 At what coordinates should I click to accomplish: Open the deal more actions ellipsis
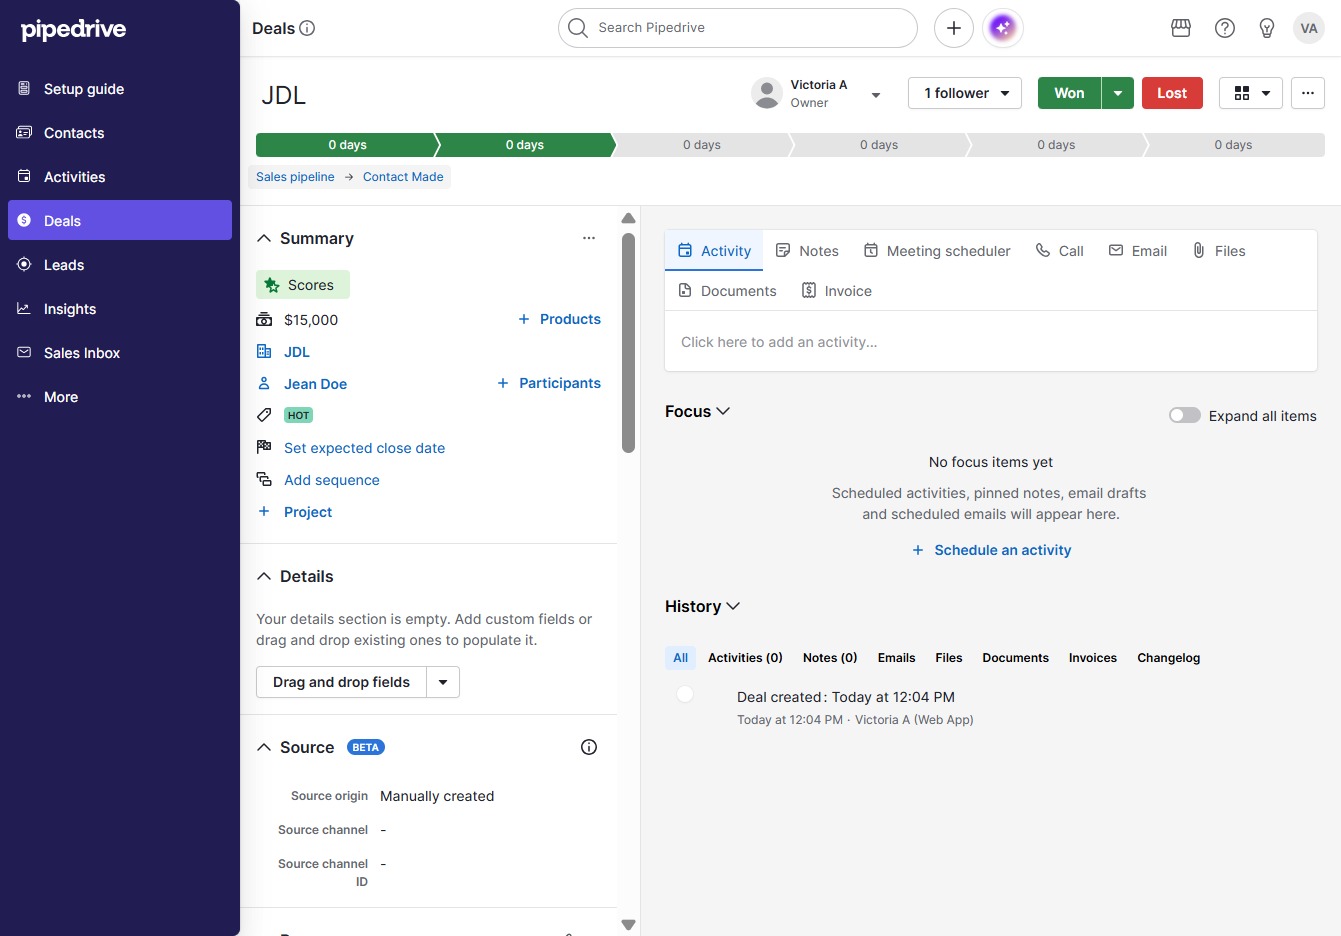pyautogui.click(x=1308, y=93)
